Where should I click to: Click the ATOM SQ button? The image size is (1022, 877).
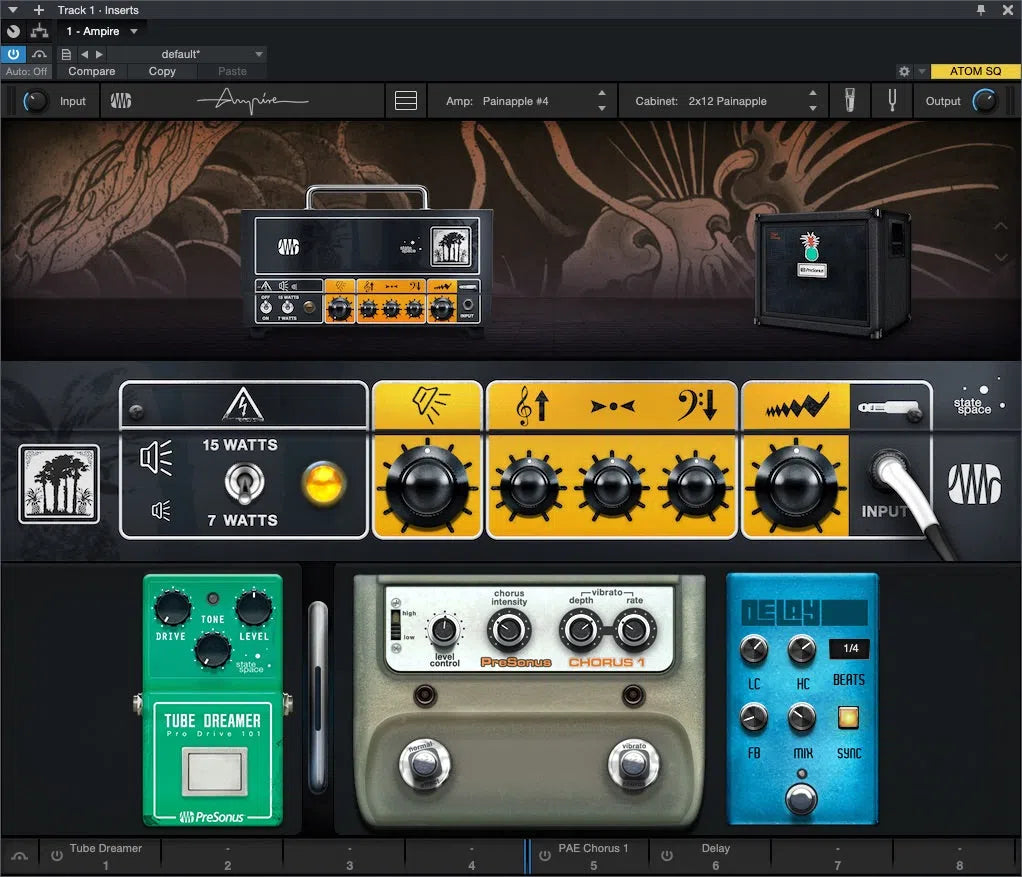pos(975,71)
